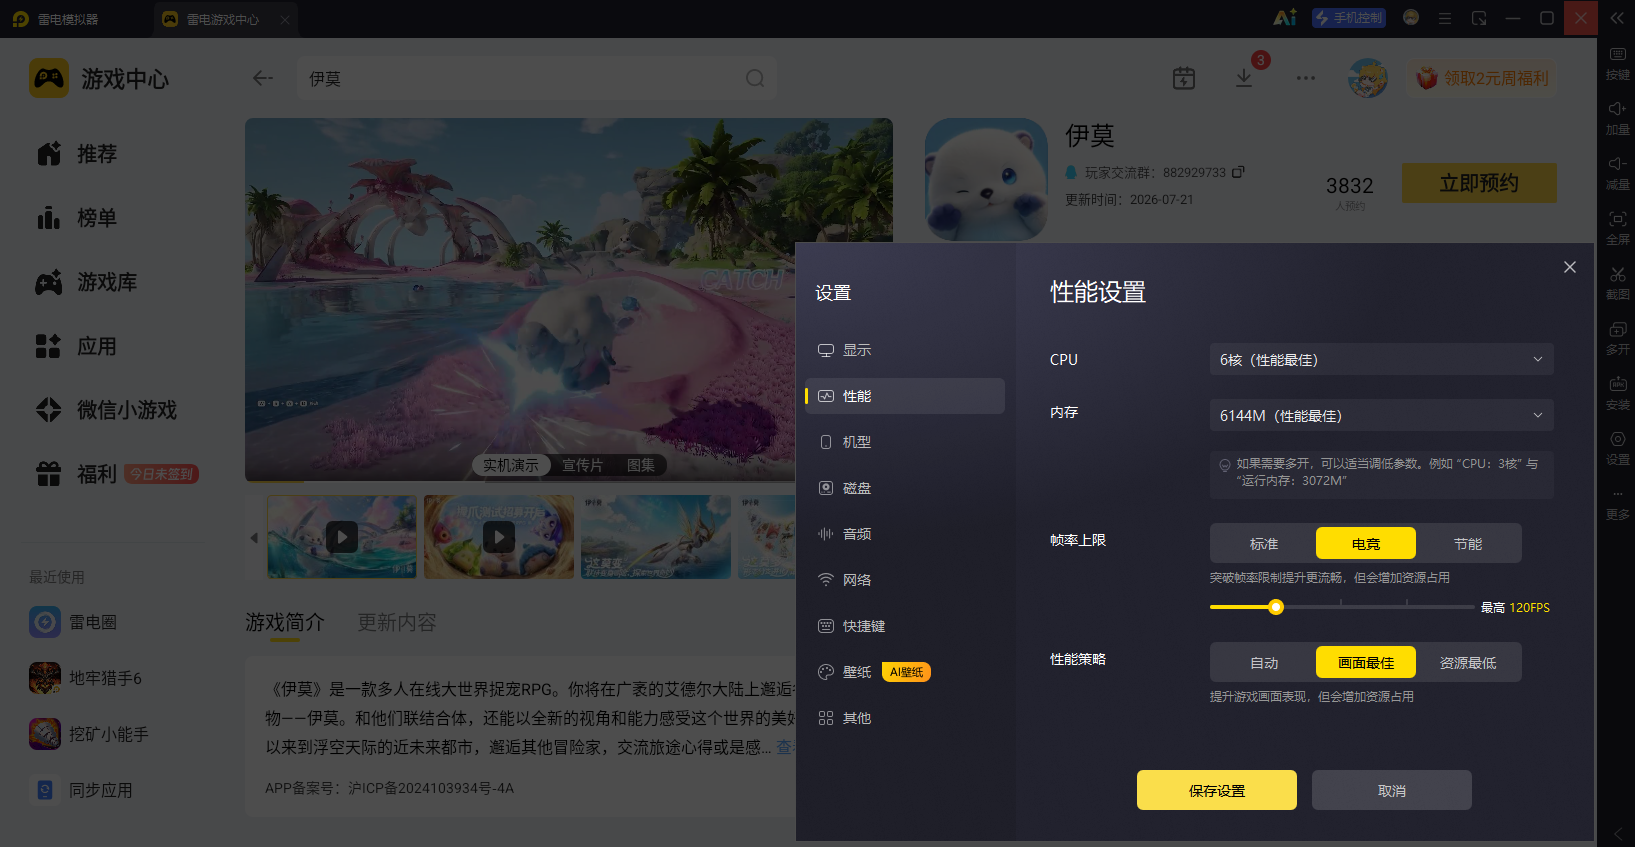Expand the 内存 memory dropdown
Image resolution: width=1635 pixels, height=847 pixels.
click(x=1382, y=415)
